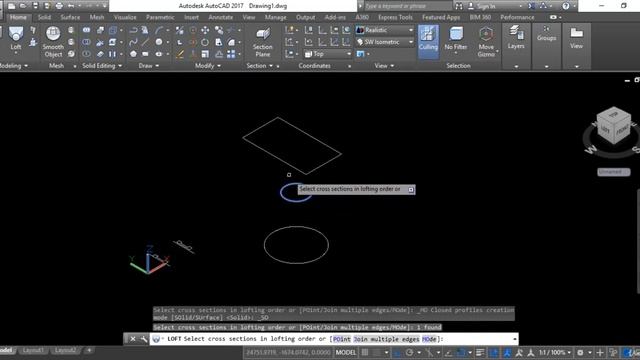640x360 pixels.
Task: Click the Solid Intersect icon
Action: [x=86, y=54]
